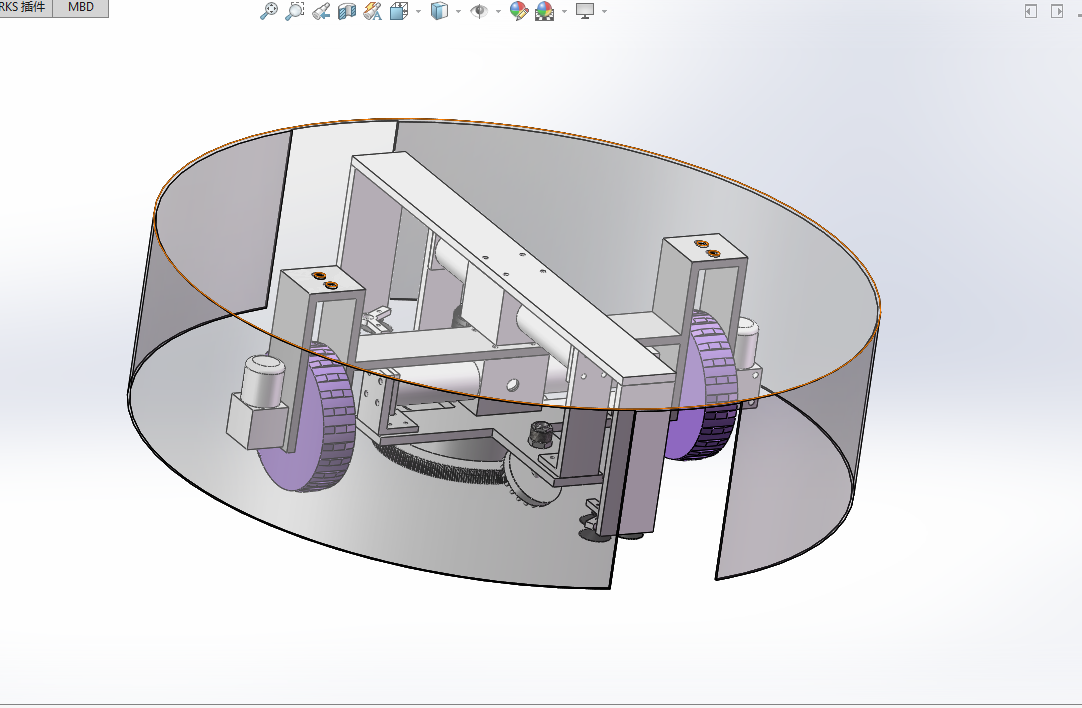
Task: Open the View Settings dropdown arrow
Action: [604, 12]
